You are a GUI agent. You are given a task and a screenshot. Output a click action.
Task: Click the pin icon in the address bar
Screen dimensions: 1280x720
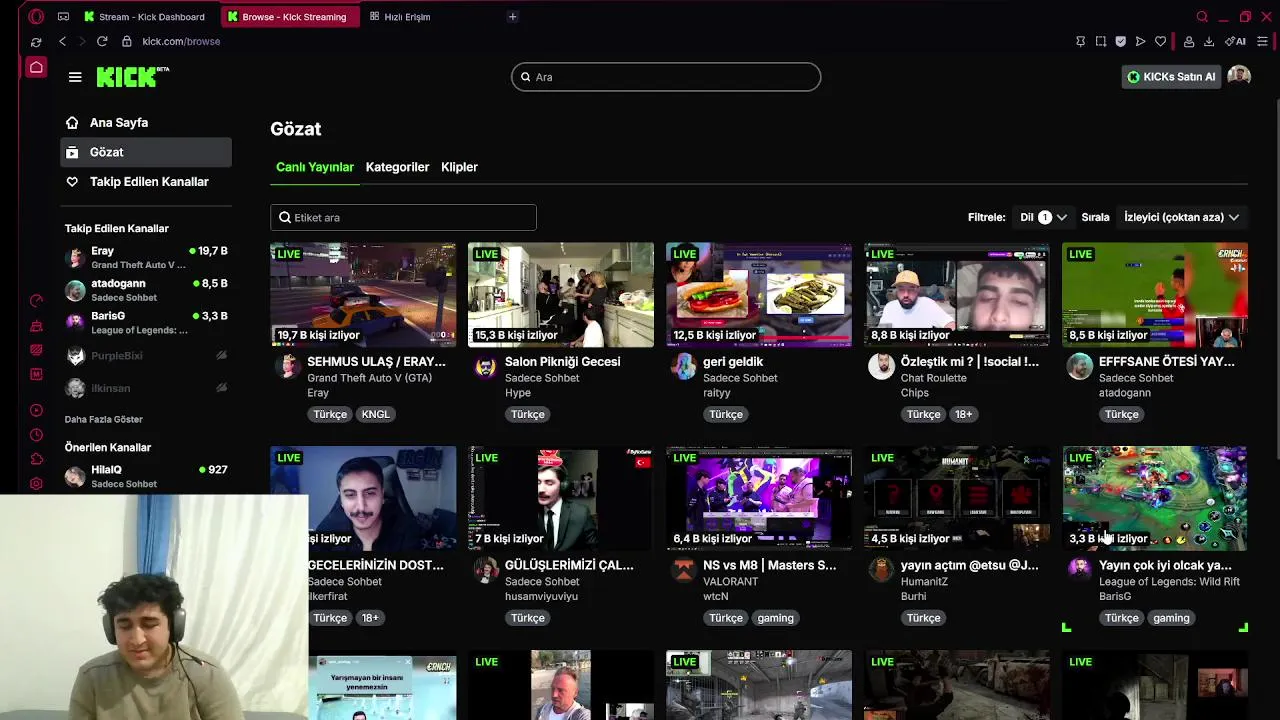coord(1080,41)
